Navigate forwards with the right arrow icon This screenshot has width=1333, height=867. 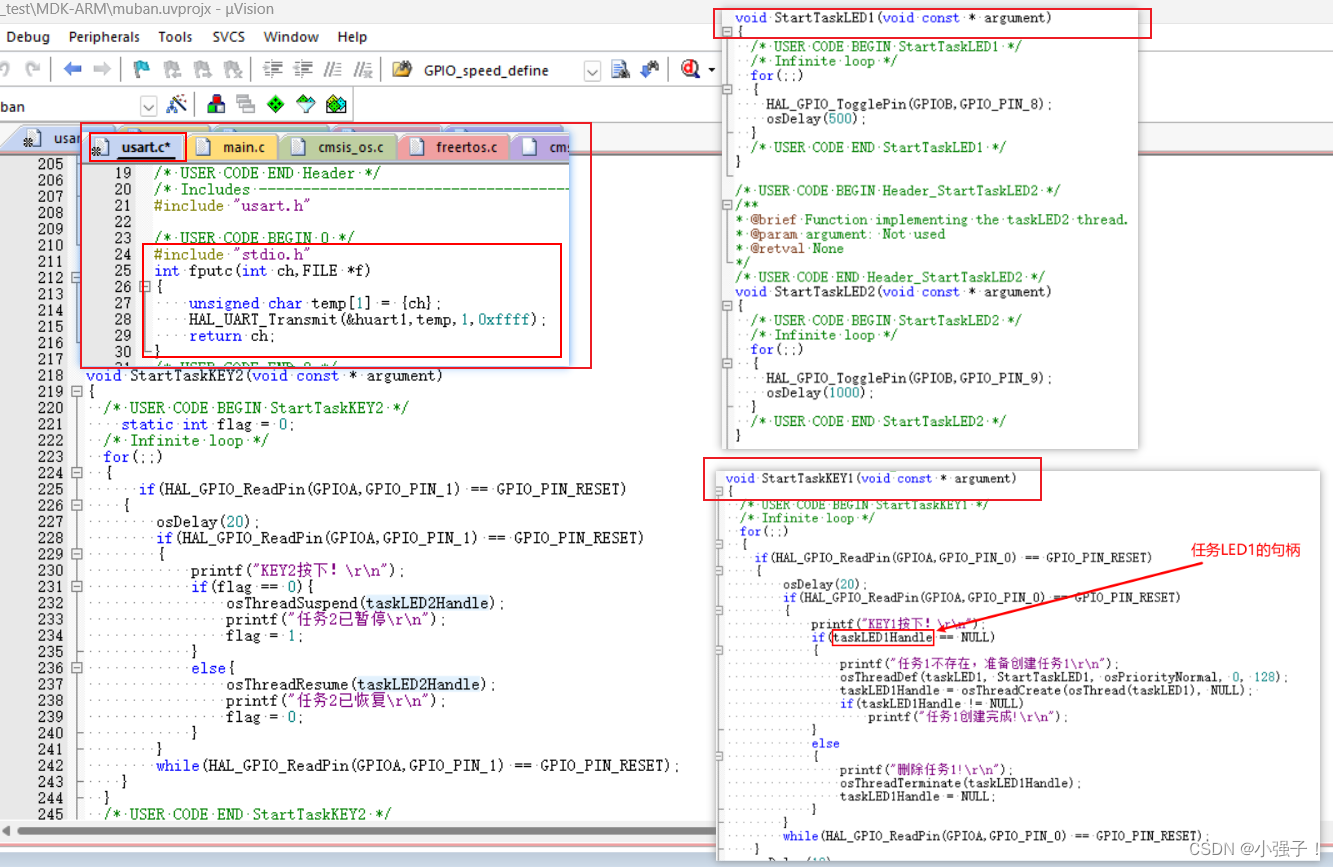101,70
